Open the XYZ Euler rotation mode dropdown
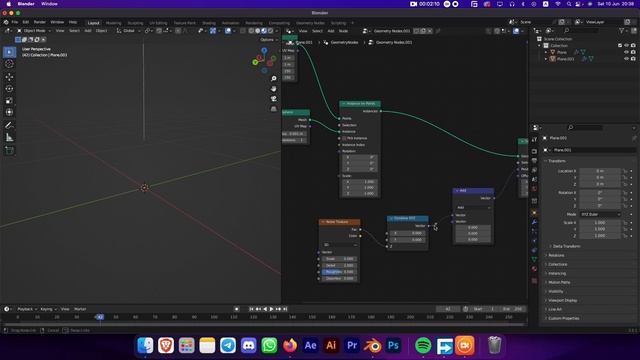 tap(600, 214)
